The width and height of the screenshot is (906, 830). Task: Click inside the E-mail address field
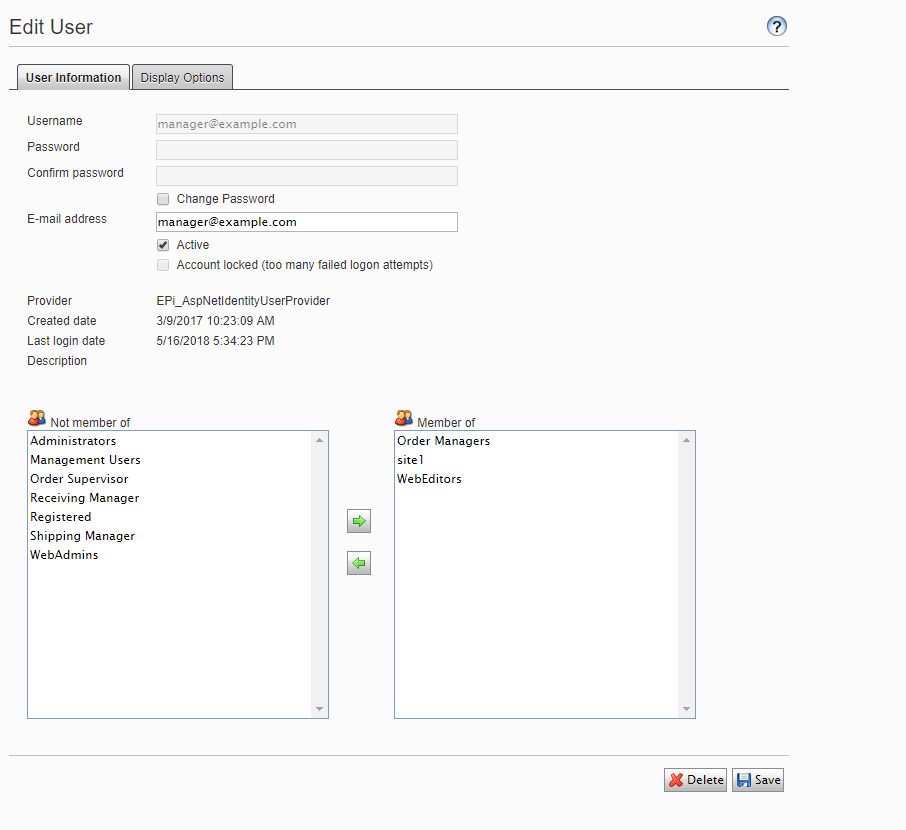[x=306, y=221]
